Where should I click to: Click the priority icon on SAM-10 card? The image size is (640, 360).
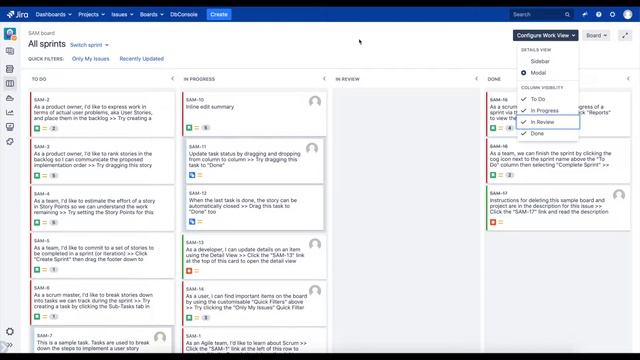pyautogui.click(x=197, y=128)
